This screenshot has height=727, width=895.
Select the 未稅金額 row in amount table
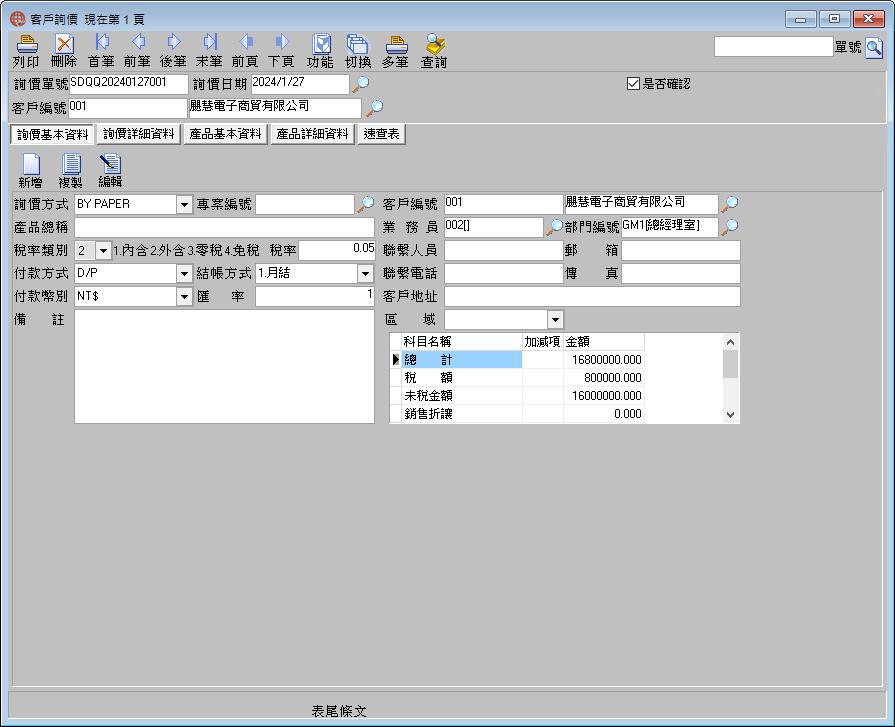(x=517, y=395)
